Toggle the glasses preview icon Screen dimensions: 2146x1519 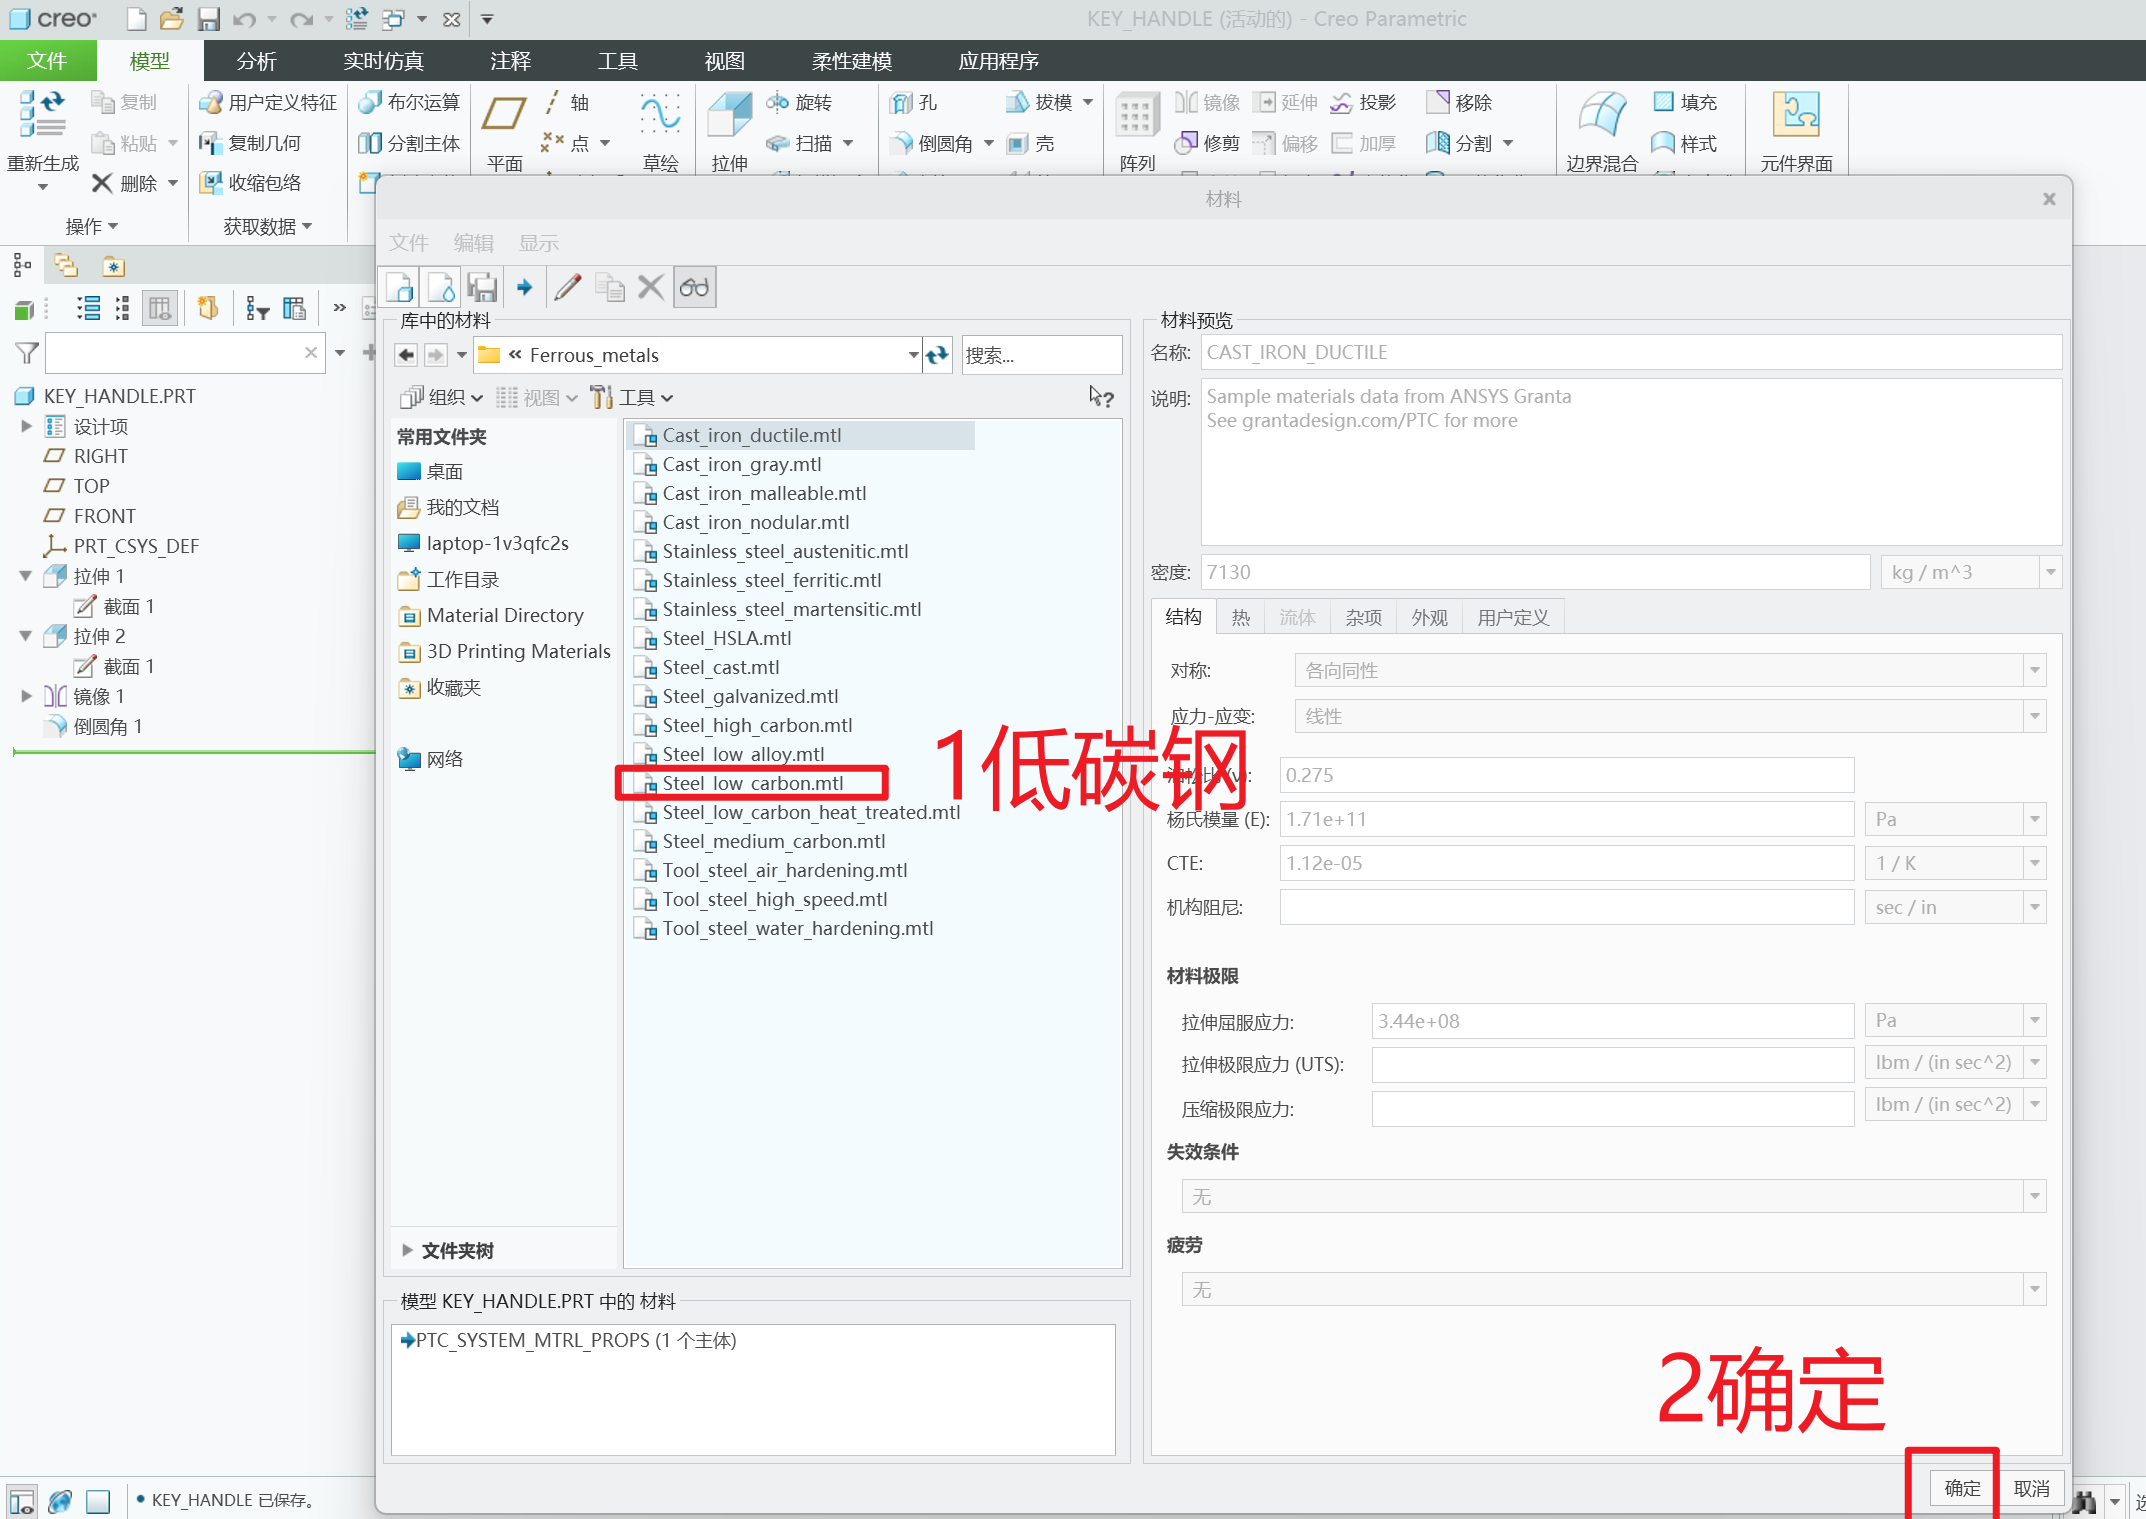coord(694,288)
